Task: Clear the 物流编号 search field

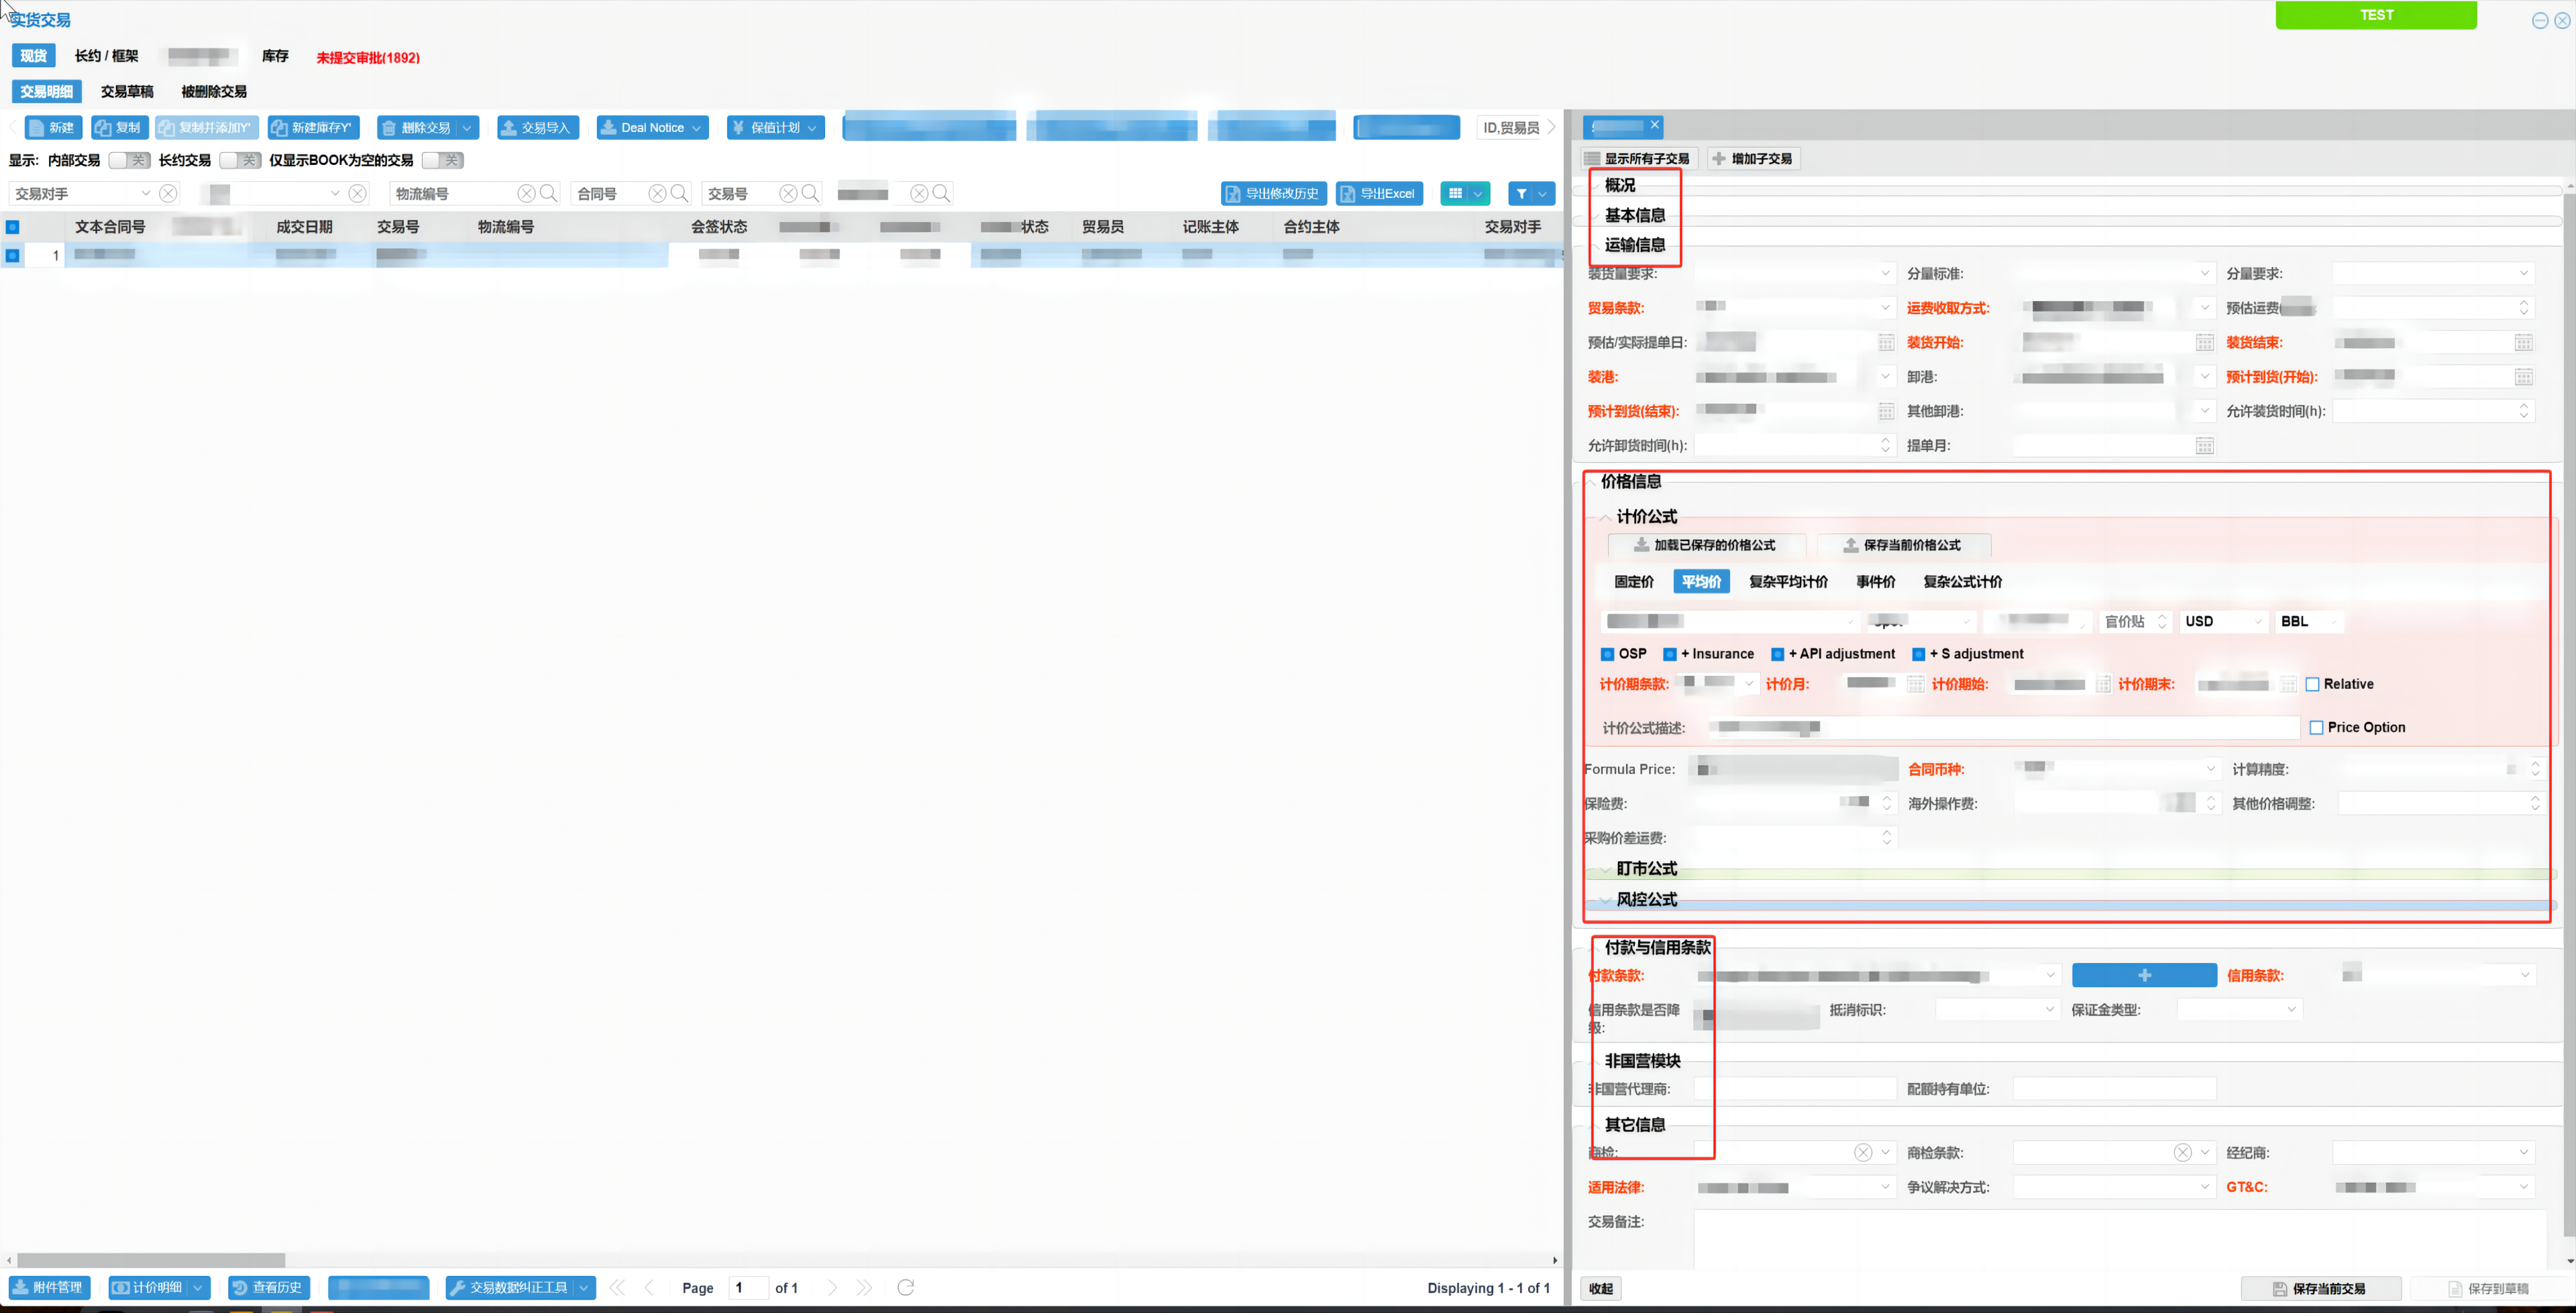Action: 526,193
